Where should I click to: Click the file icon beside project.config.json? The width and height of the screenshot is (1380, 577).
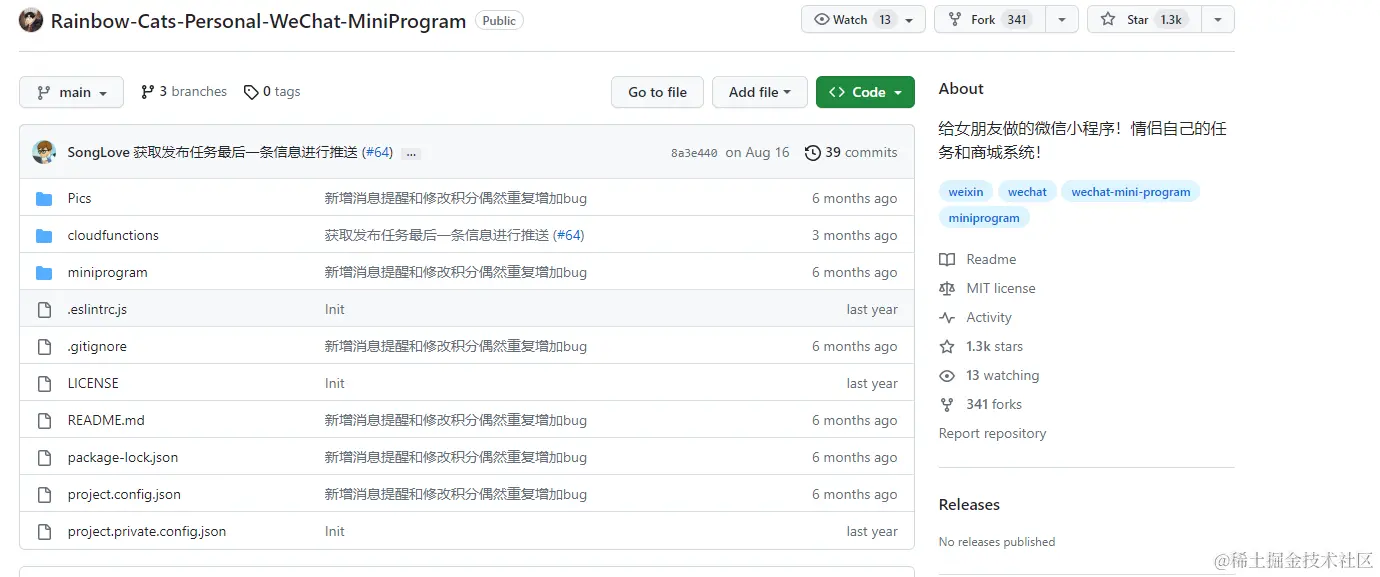click(44, 495)
